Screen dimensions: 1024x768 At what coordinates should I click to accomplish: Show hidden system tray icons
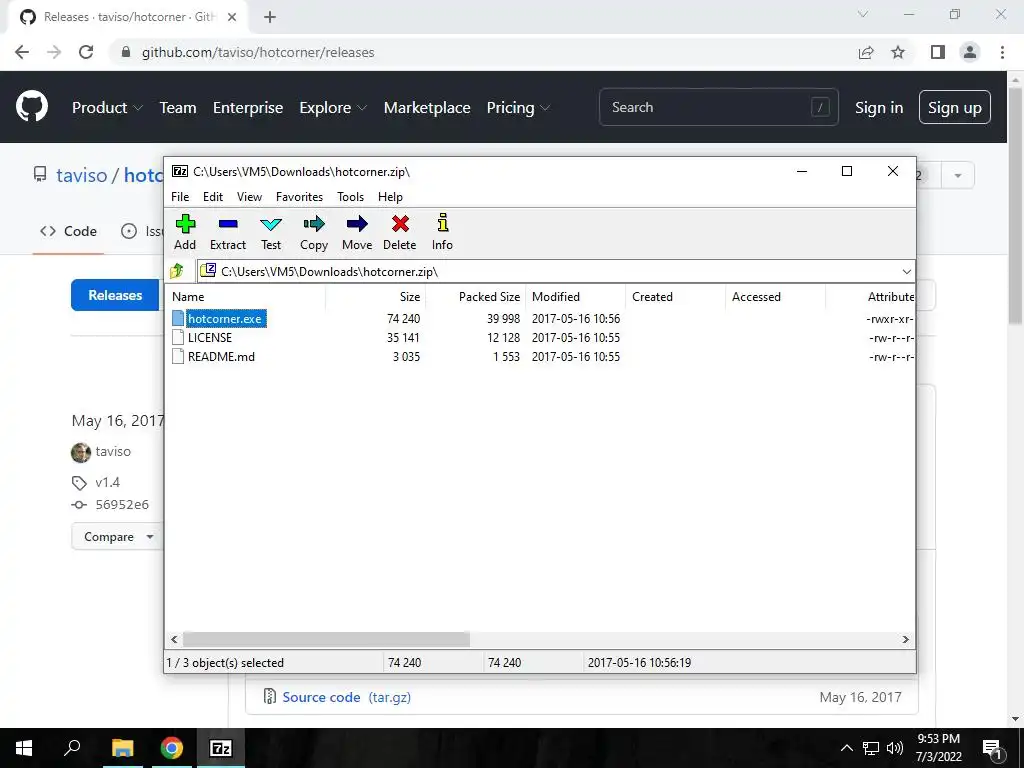point(846,748)
